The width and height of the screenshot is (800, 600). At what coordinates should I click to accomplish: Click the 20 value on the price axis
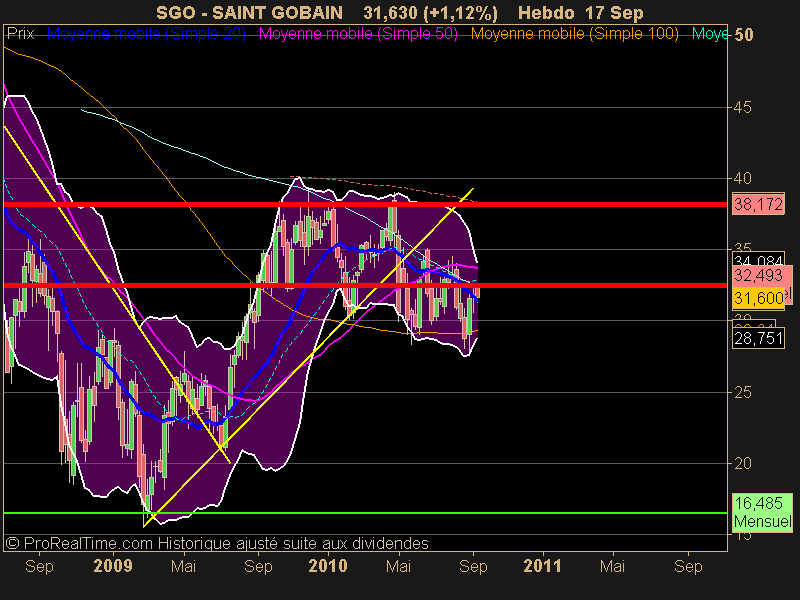coord(742,463)
